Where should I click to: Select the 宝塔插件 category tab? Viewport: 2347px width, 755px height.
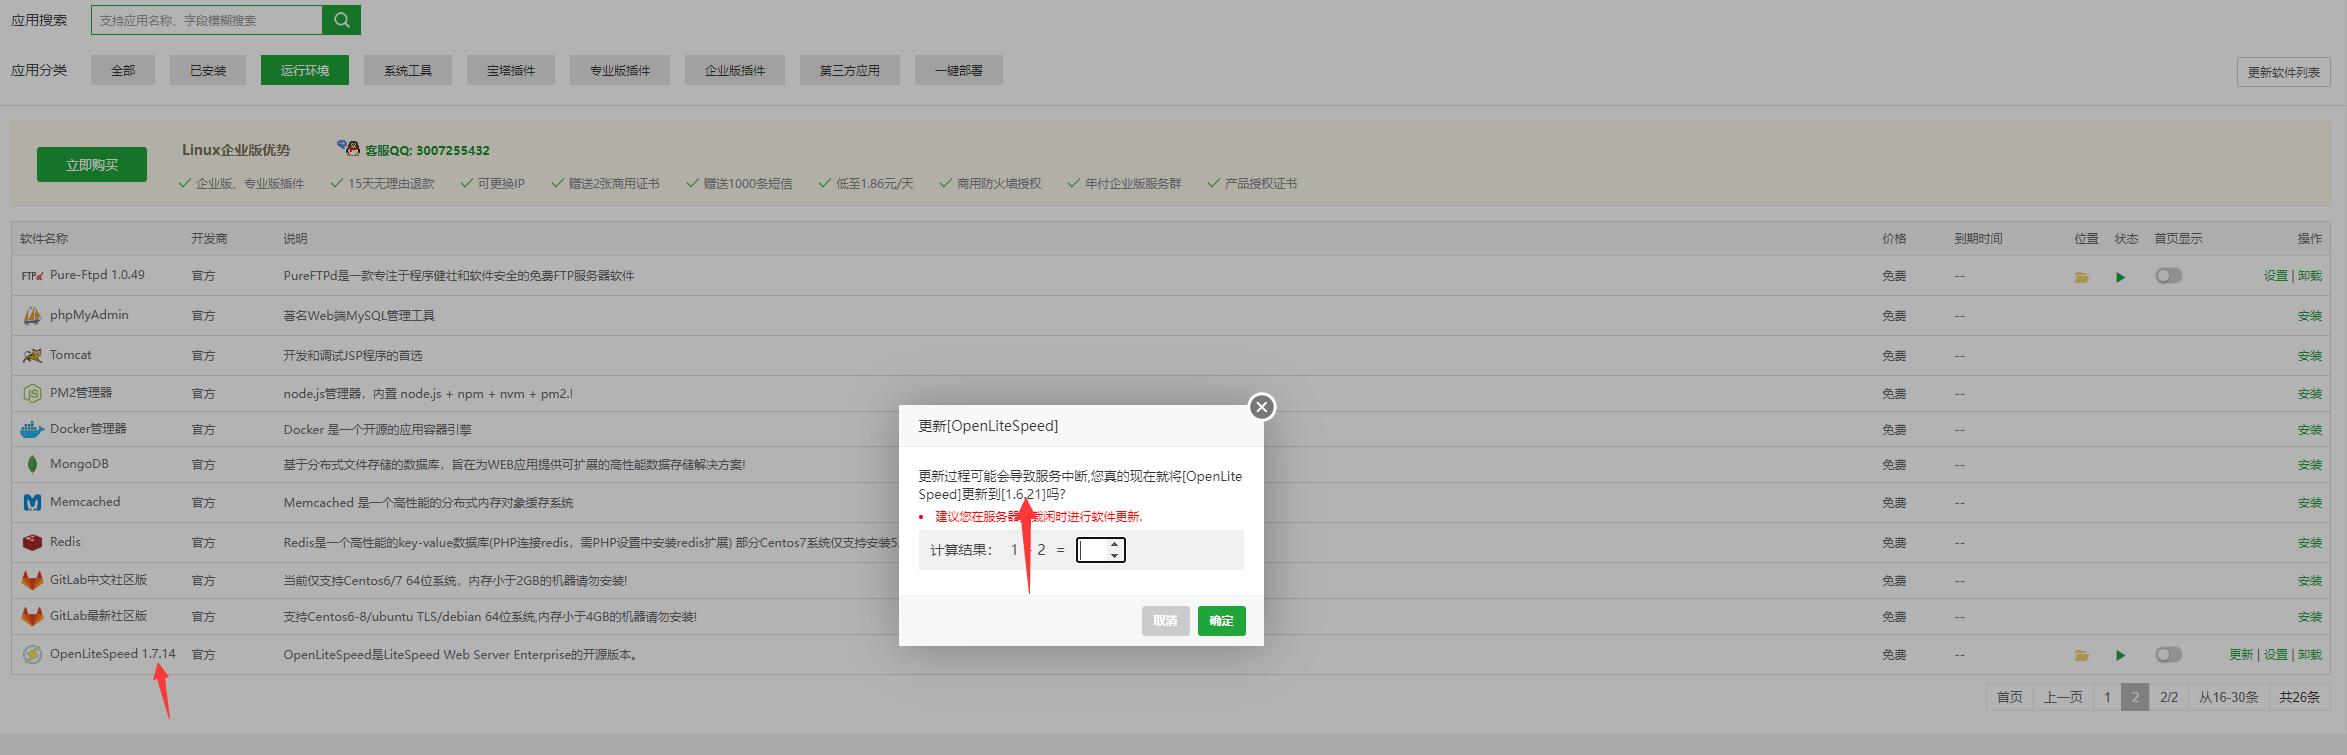coord(511,70)
